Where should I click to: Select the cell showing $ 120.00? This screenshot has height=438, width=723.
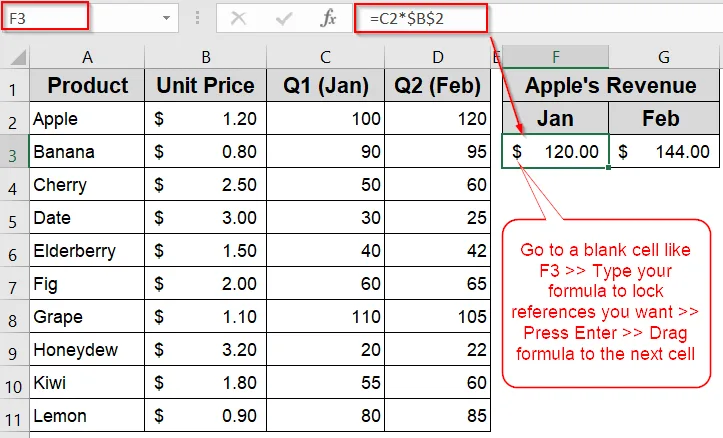point(556,152)
